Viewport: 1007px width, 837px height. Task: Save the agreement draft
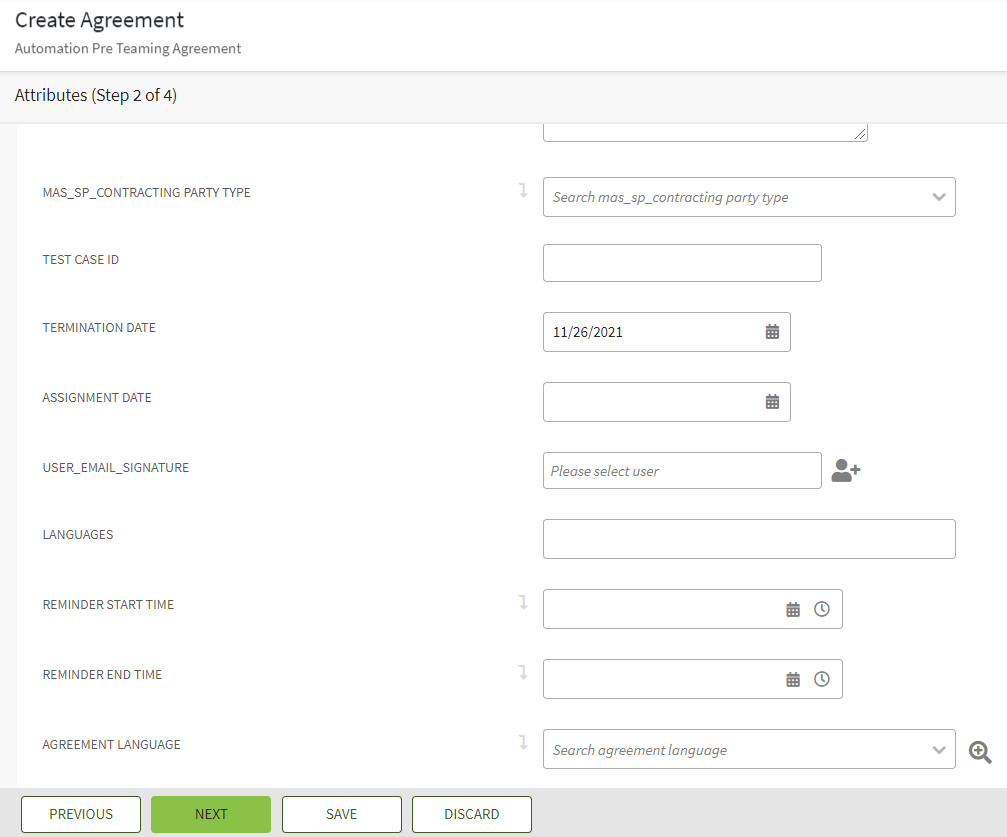click(x=341, y=814)
